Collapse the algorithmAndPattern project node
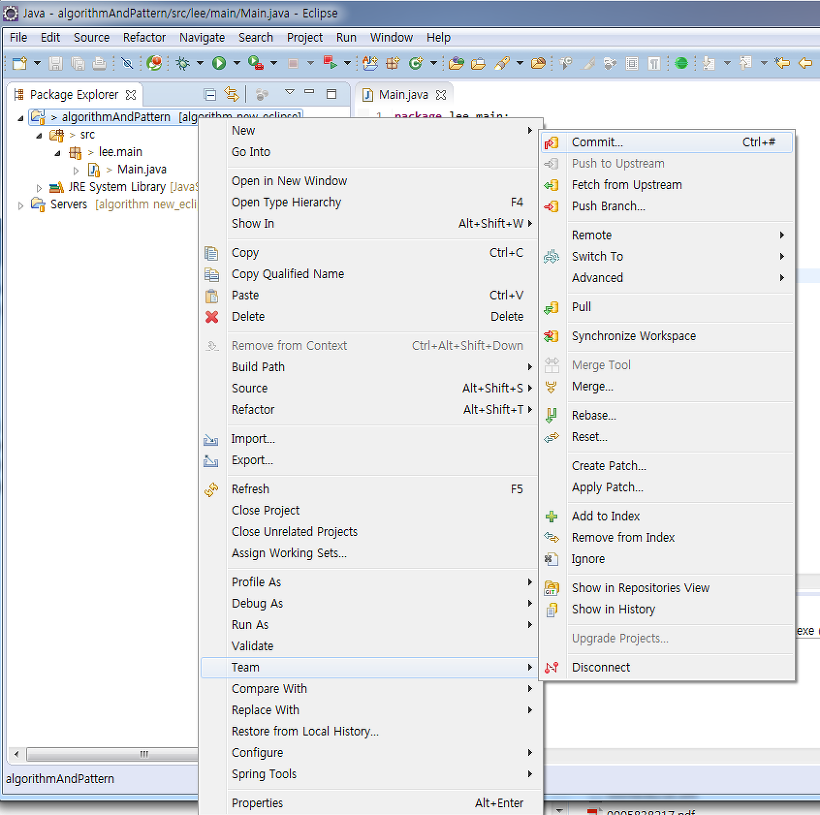 (20, 118)
